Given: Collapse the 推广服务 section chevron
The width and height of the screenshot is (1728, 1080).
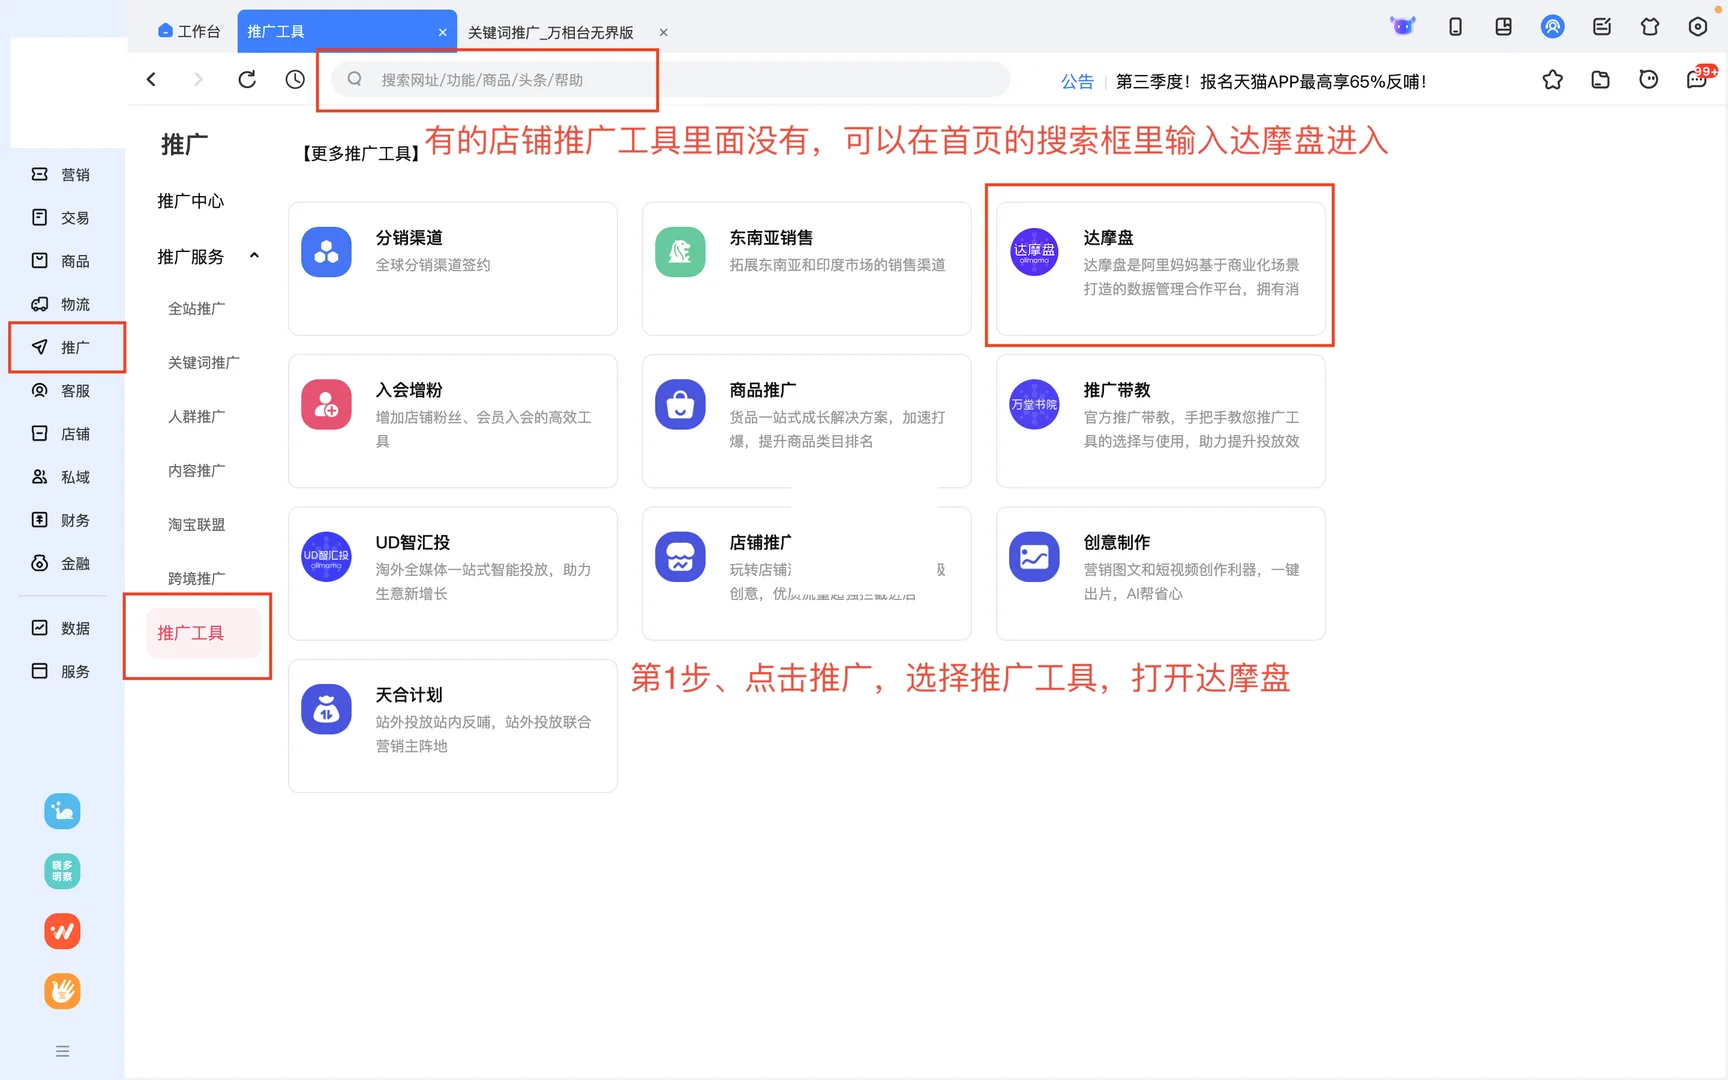Looking at the screenshot, I should point(253,256).
